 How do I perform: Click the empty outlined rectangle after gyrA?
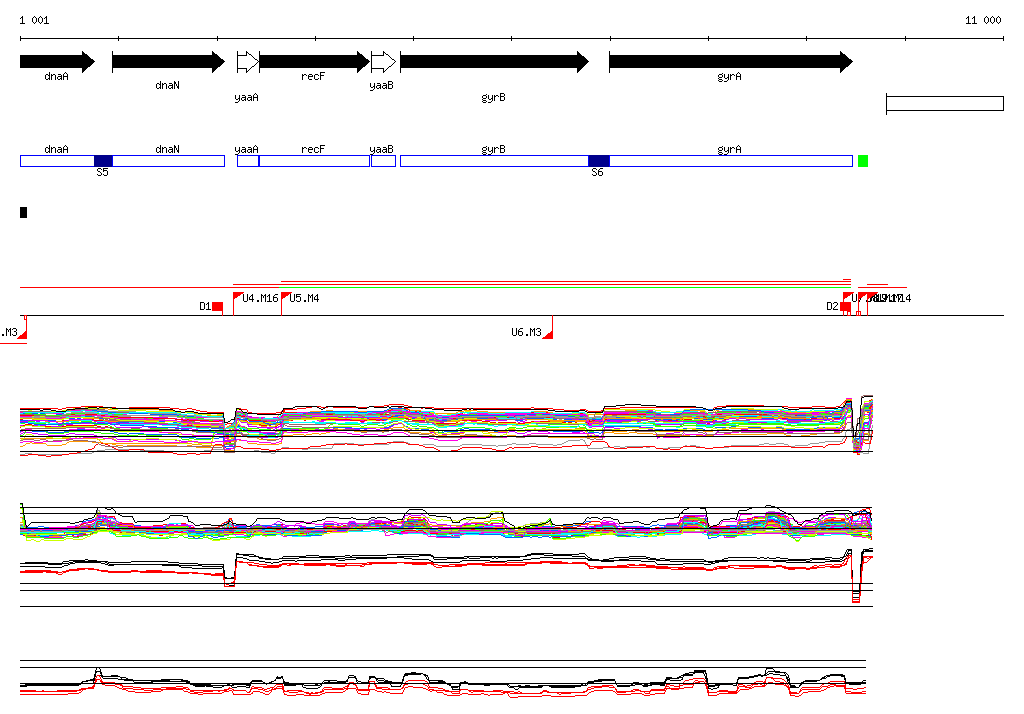pyautogui.click(x=945, y=103)
